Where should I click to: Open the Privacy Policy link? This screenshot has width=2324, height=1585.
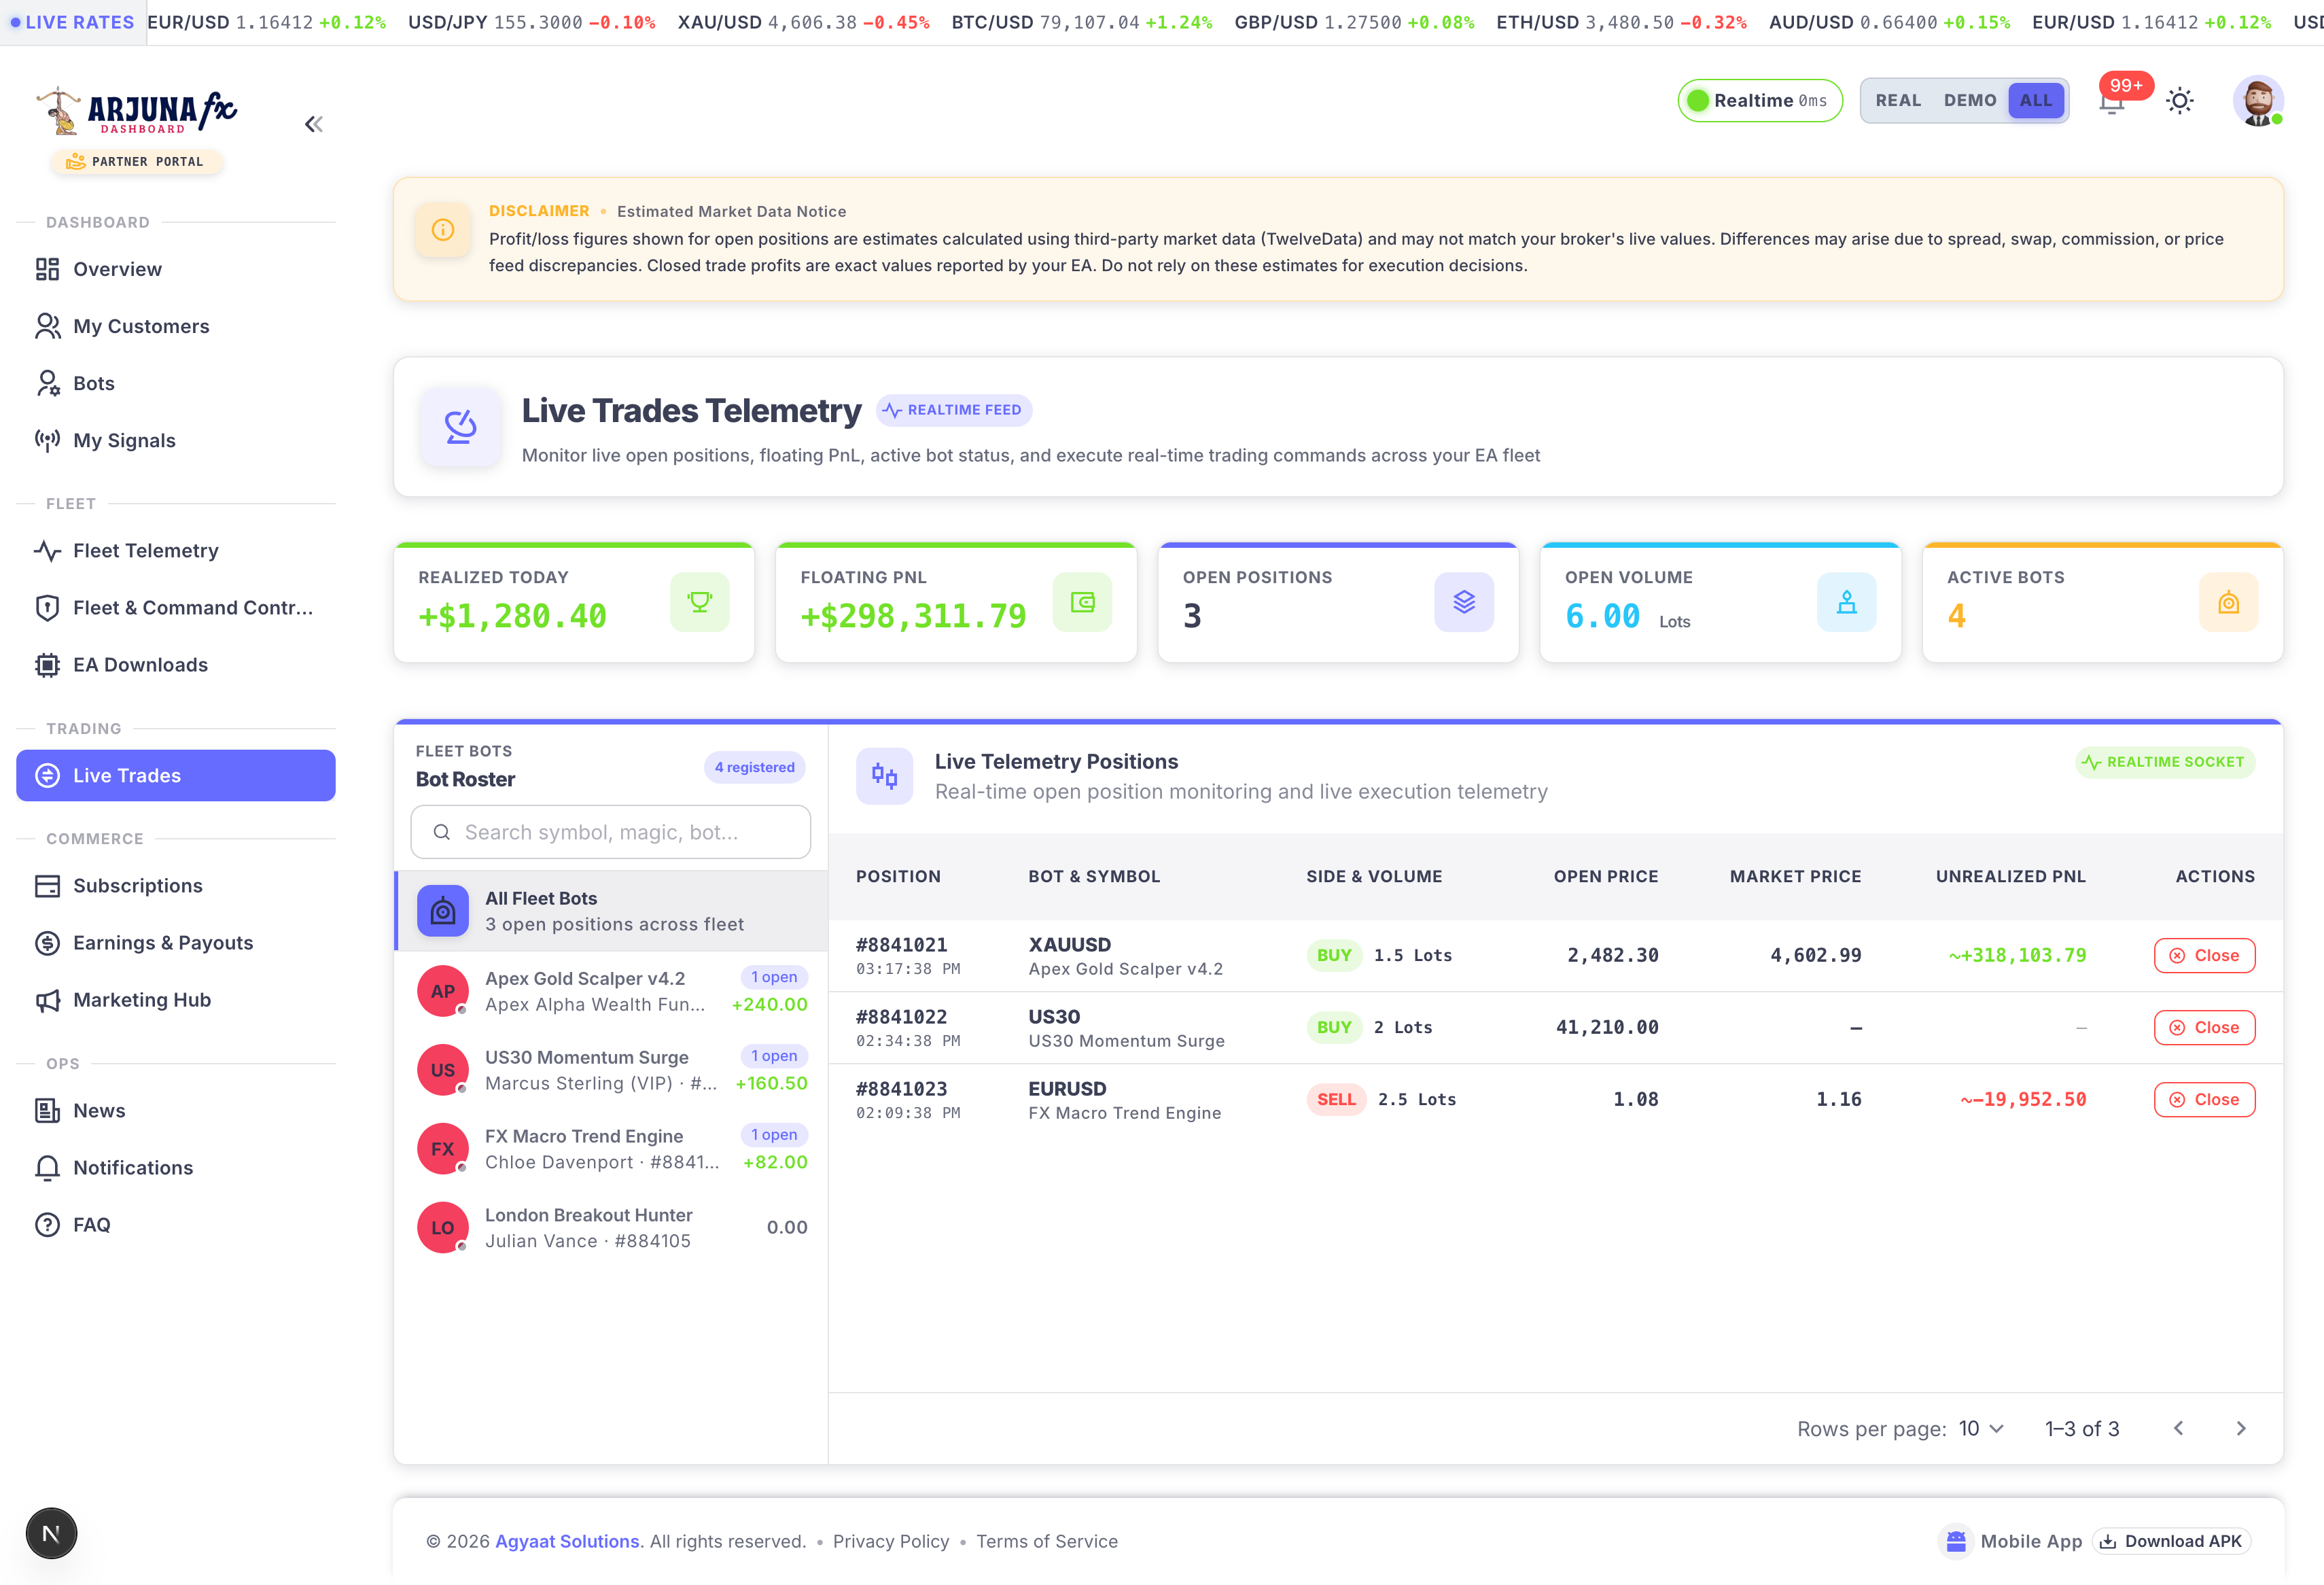tap(891, 1541)
